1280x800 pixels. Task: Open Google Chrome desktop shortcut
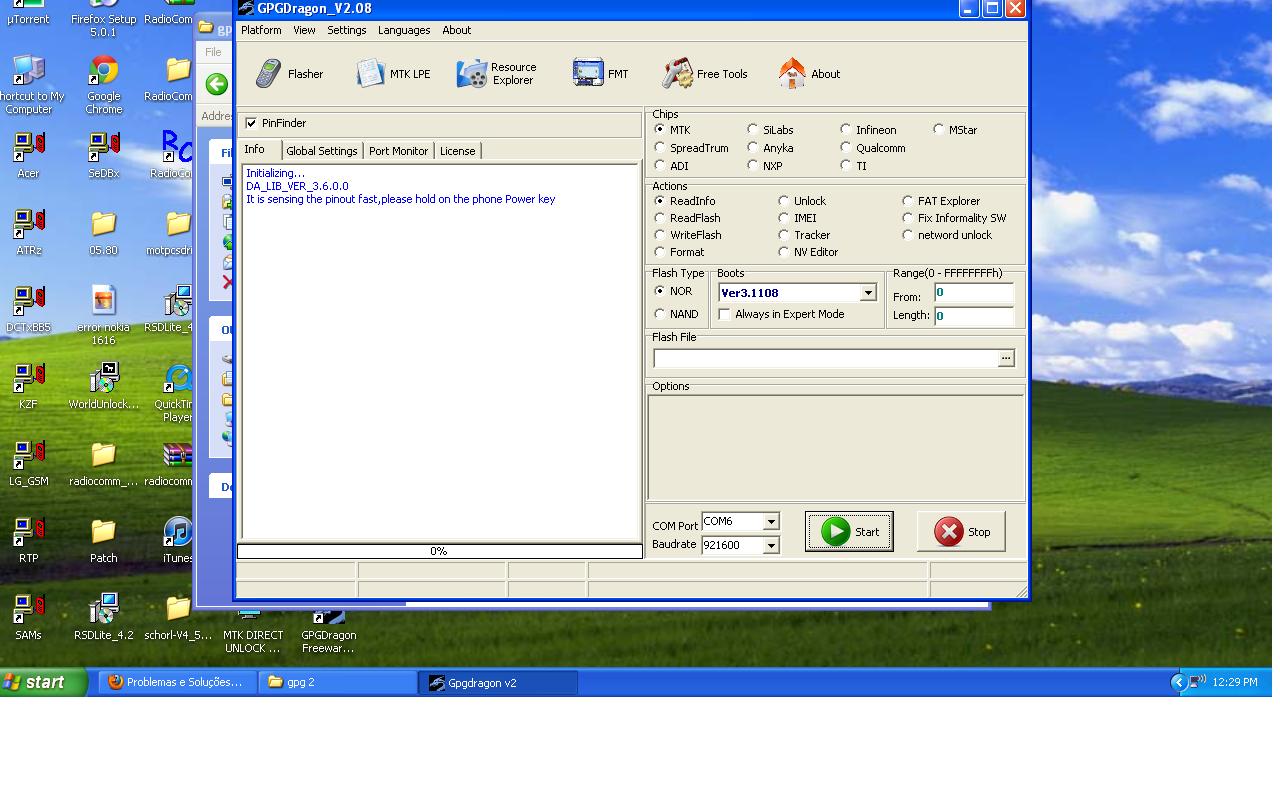pos(103,84)
